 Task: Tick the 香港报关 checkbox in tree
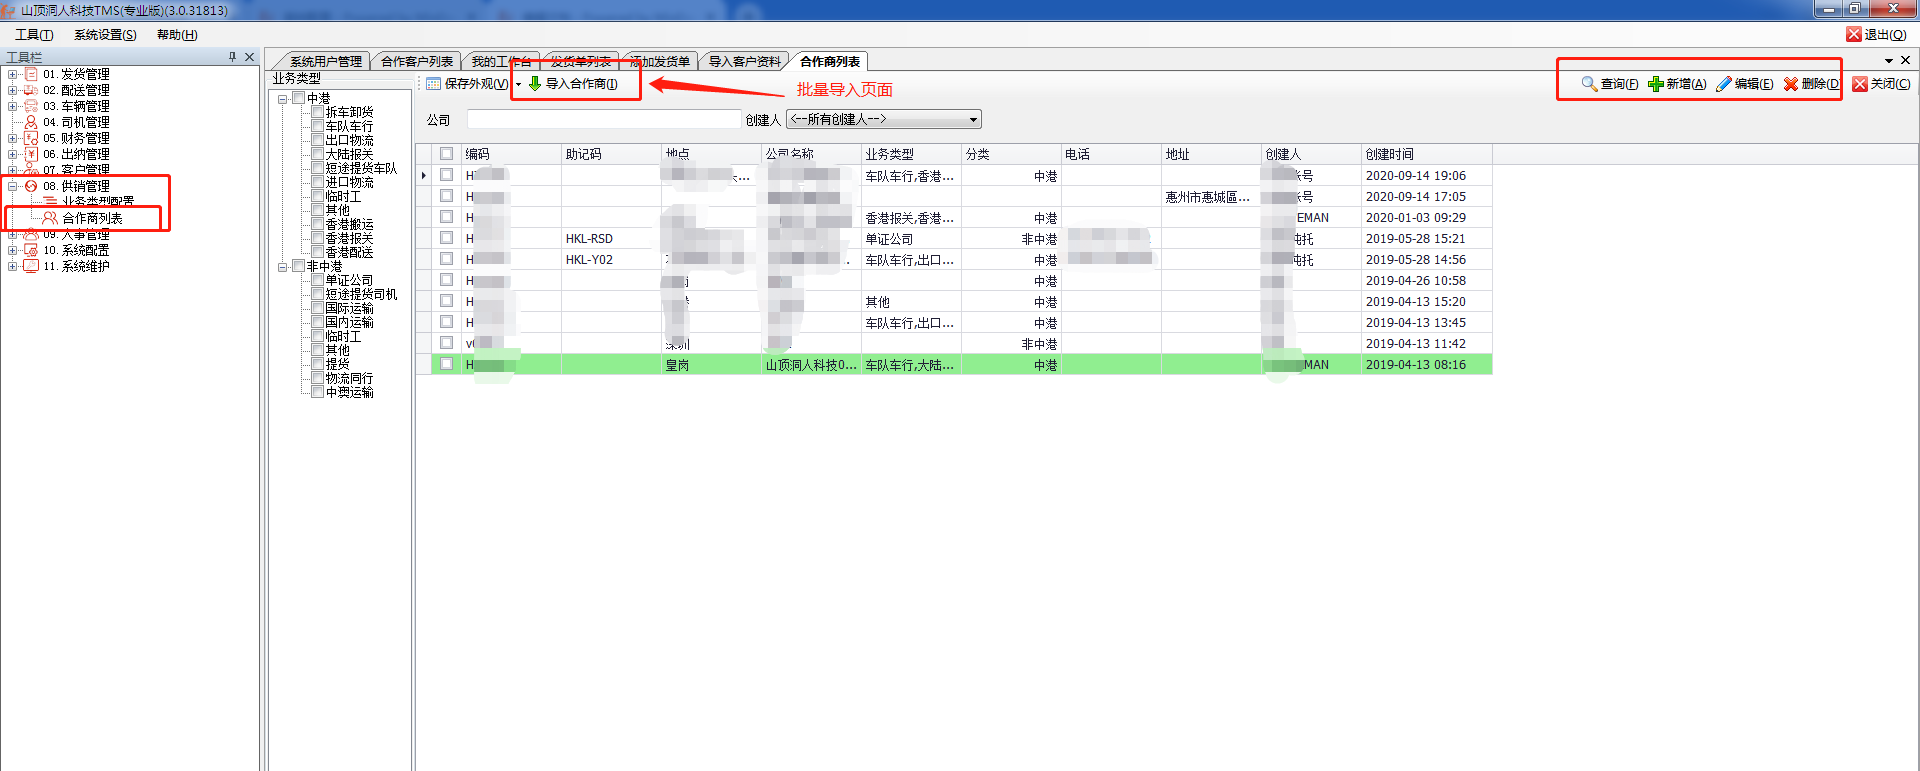click(317, 239)
